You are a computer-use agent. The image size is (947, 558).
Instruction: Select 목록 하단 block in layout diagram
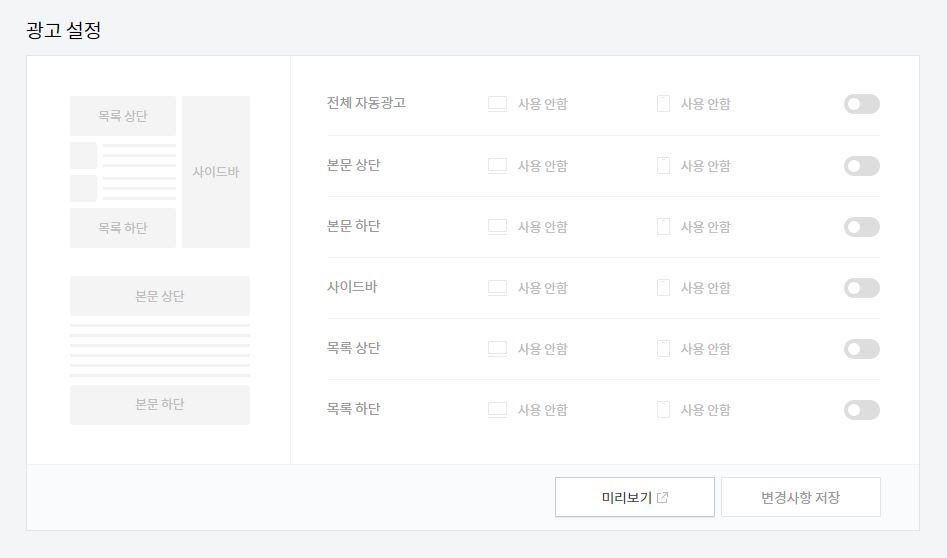click(x=123, y=228)
